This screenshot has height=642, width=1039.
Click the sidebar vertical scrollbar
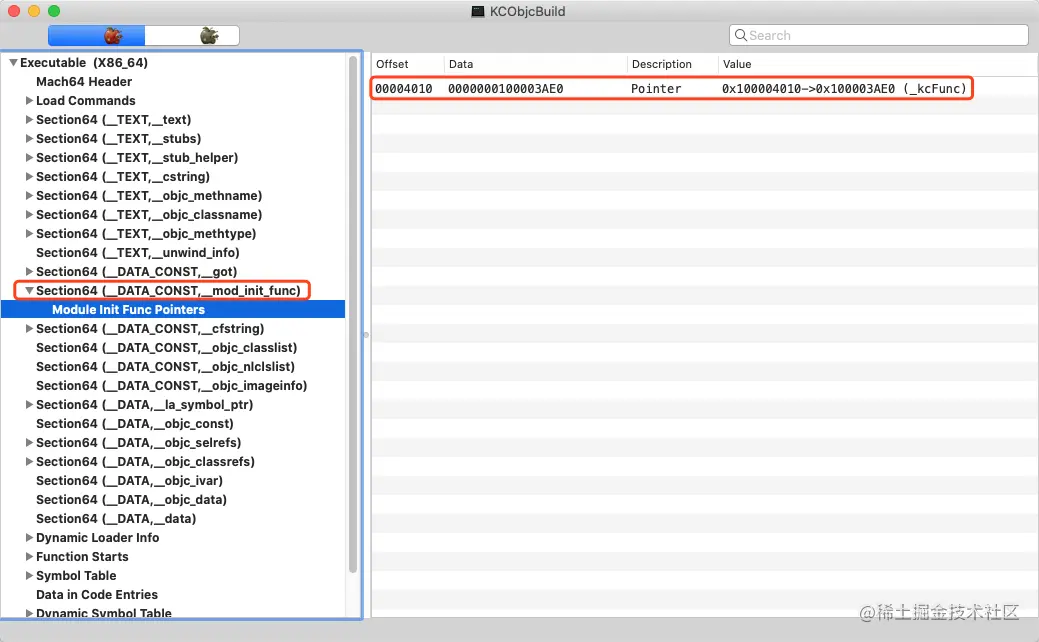353,315
